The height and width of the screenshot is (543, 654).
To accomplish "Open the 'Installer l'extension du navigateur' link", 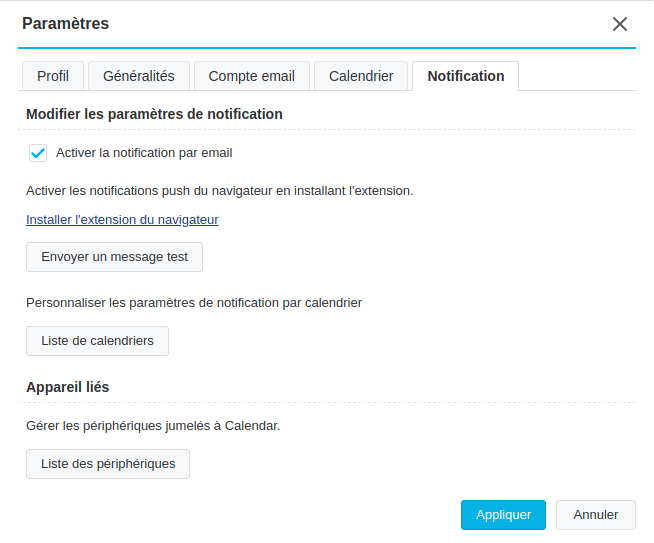I will (122, 219).
